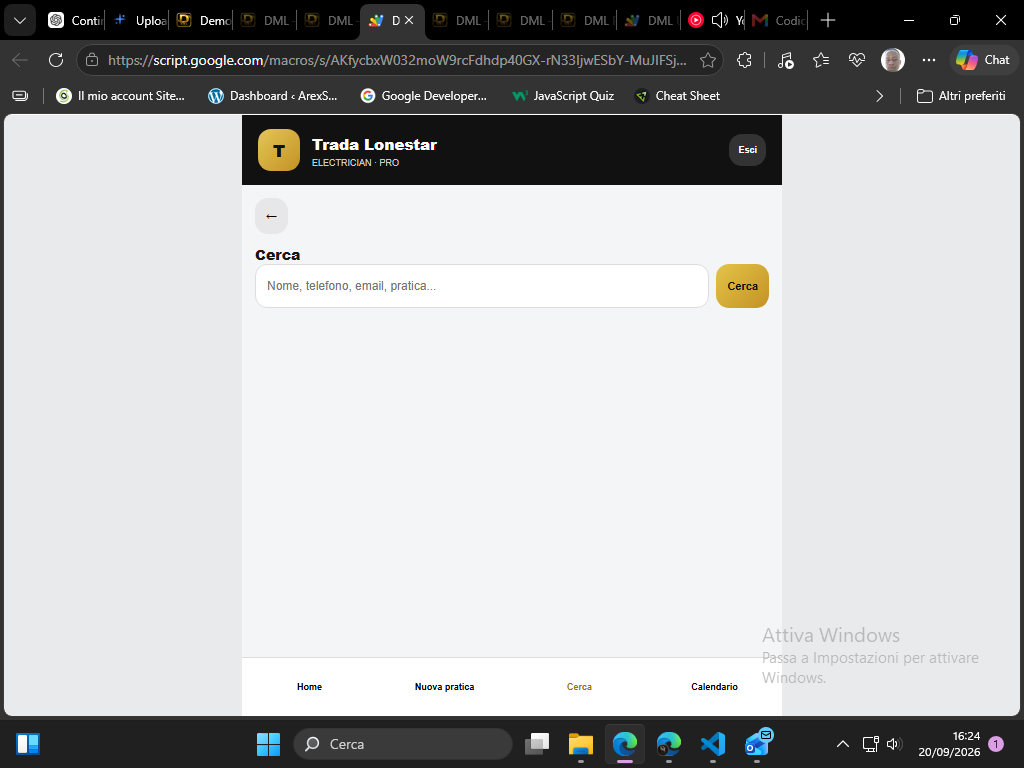Open Visual Studio Code from taskbar
The image size is (1024, 768).
[712, 744]
